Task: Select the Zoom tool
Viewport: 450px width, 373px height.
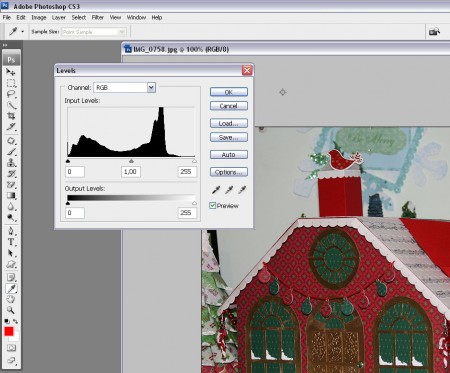Action: (11, 310)
